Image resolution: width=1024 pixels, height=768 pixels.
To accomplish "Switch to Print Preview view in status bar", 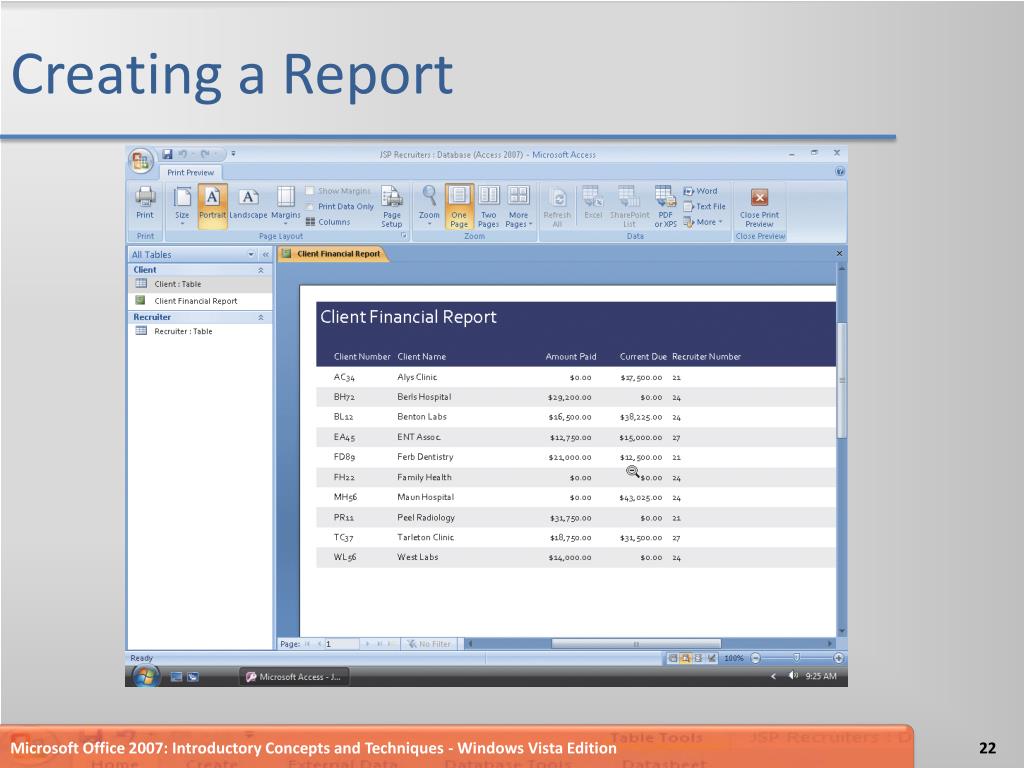I will tap(686, 658).
